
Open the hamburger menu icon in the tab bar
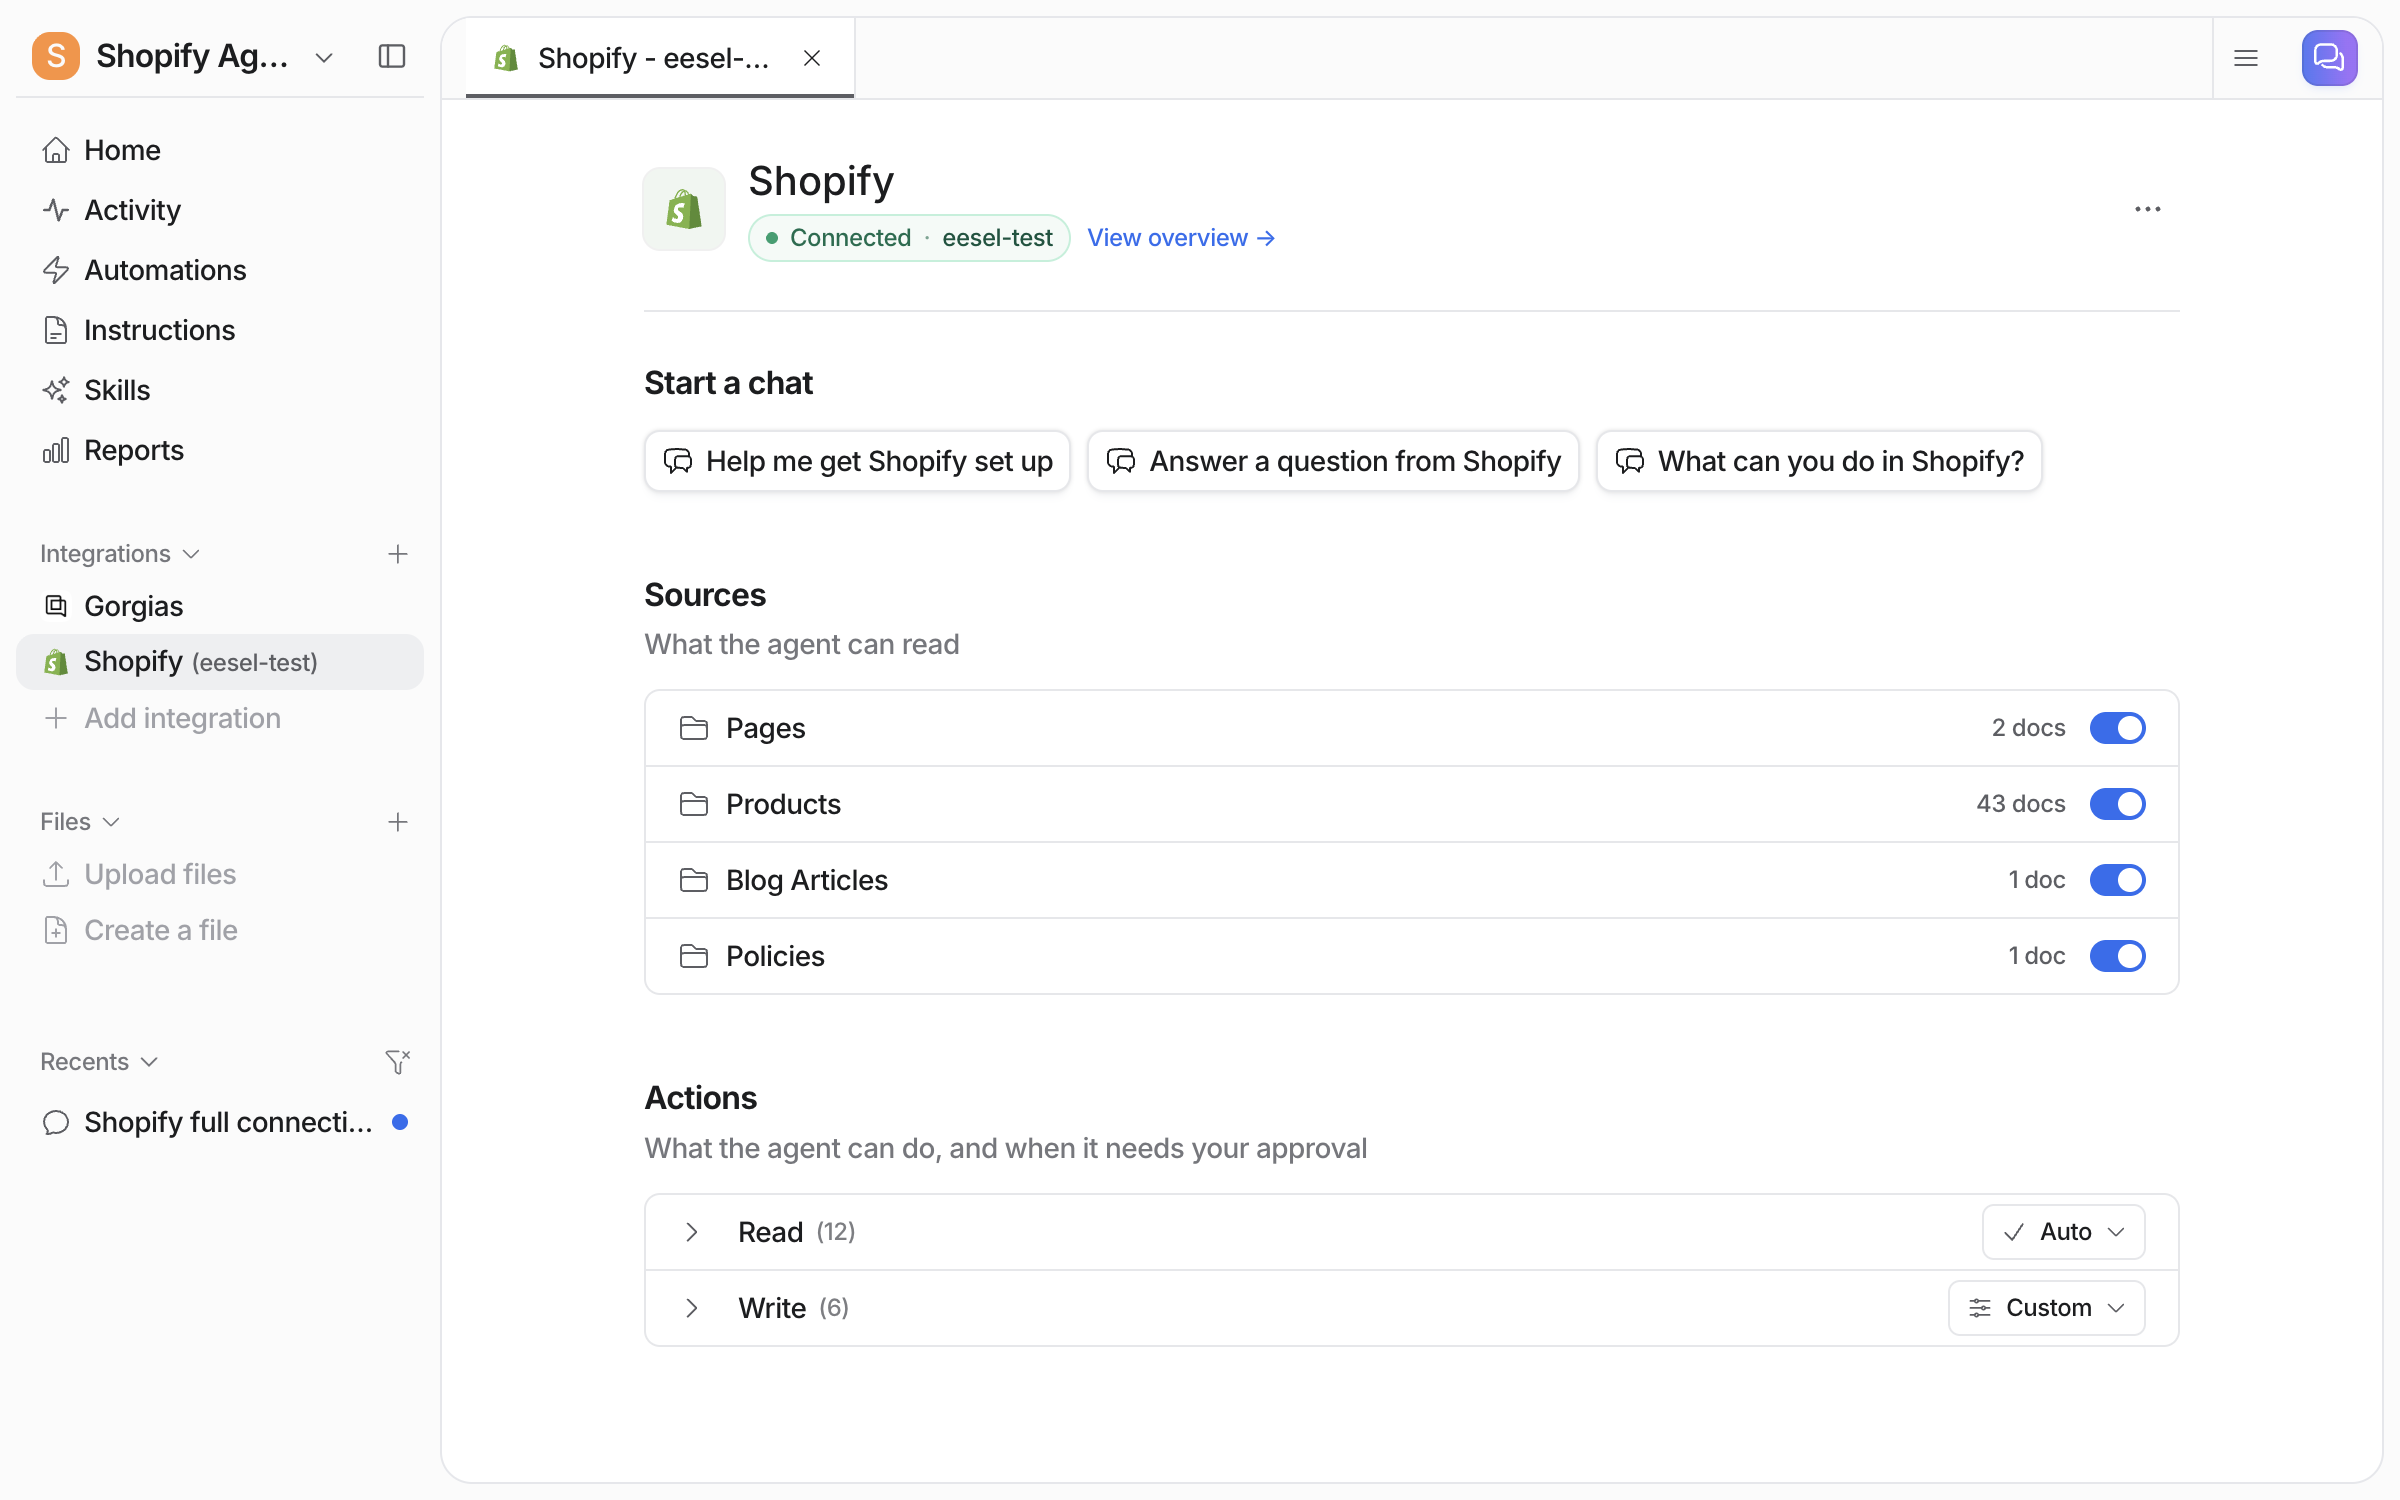pyautogui.click(x=2246, y=58)
